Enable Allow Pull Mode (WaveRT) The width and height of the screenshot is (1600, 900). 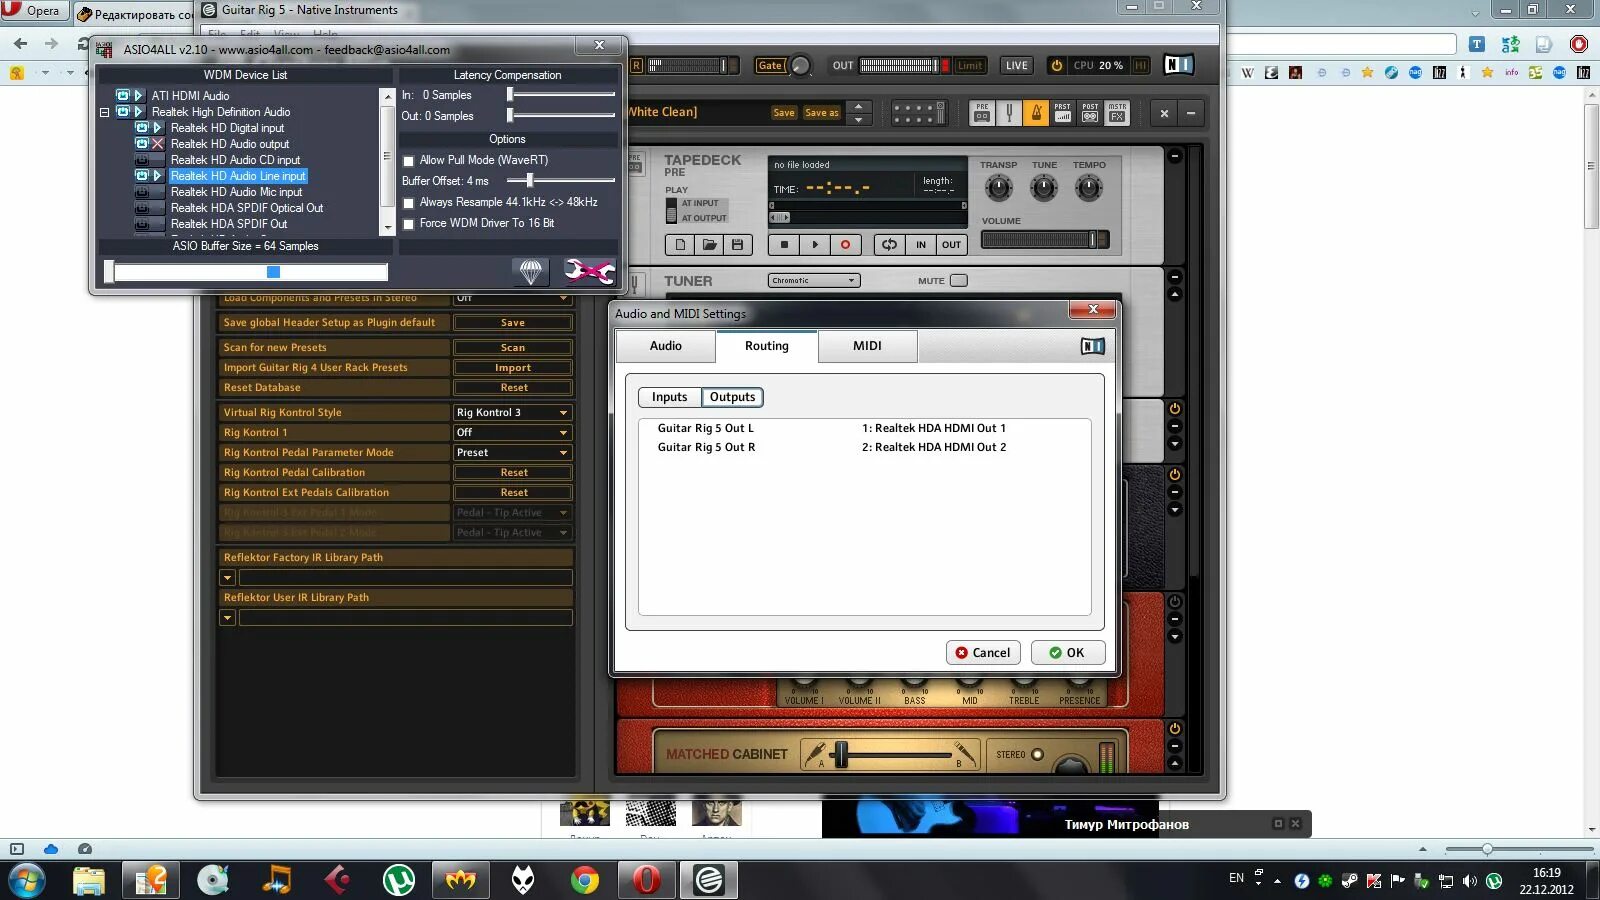tap(408, 161)
